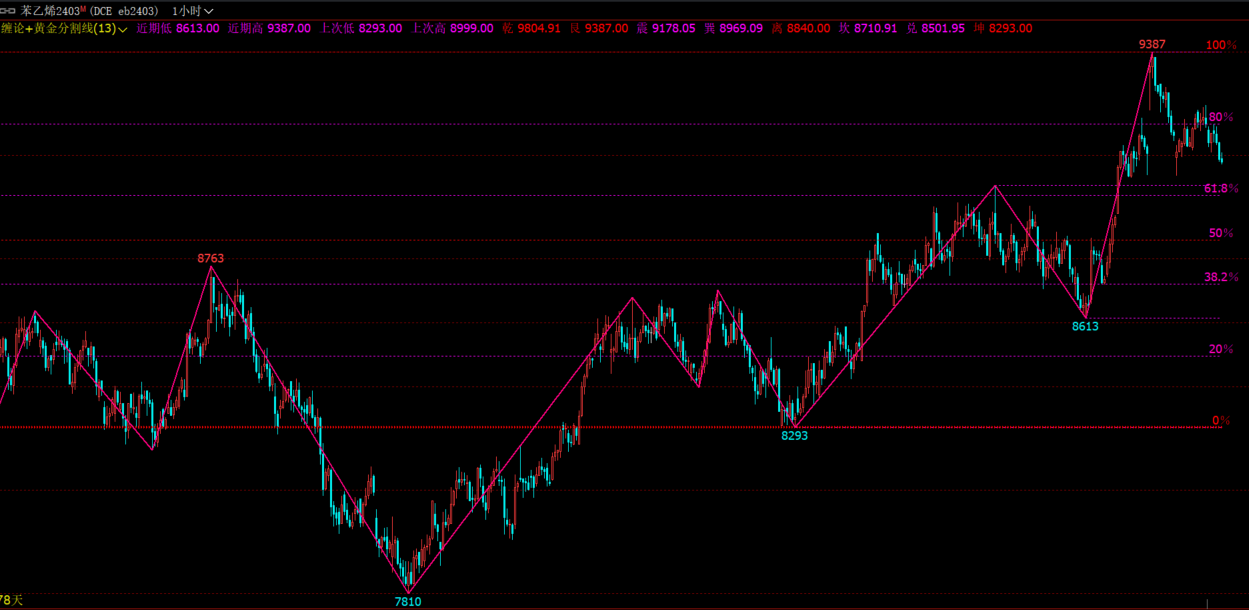This screenshot has height=610, width=1249.
Task: Click the 0% Fibonacci level label
Action: [1221, 420]
